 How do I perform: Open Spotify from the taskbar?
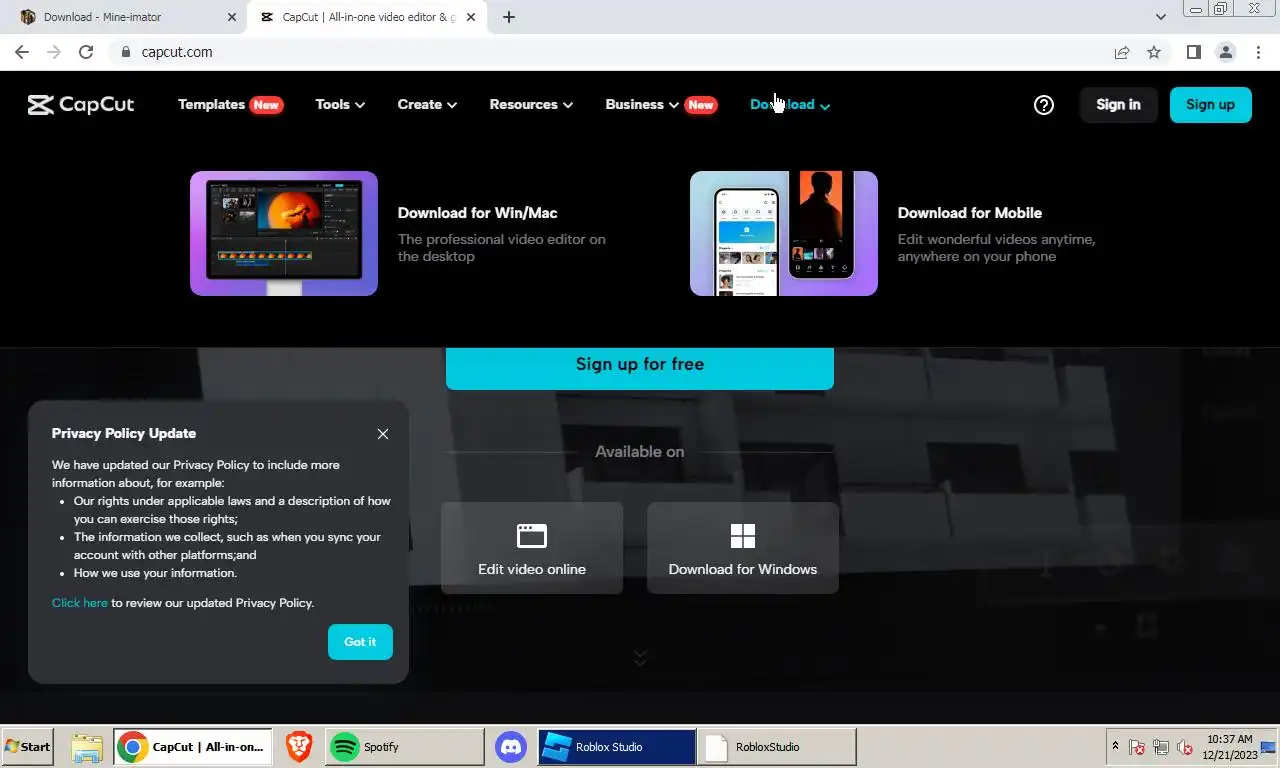[405, 746]
